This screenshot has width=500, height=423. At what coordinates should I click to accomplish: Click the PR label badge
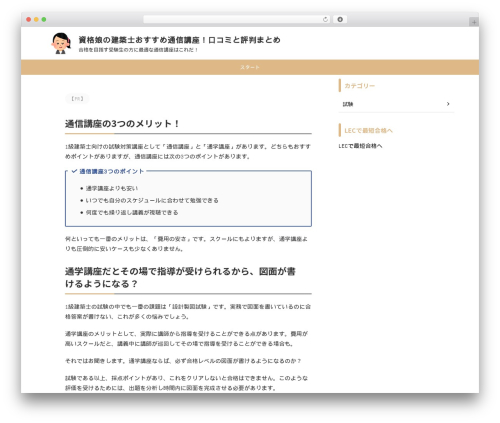pyautogui.click(x=77, y=99)
